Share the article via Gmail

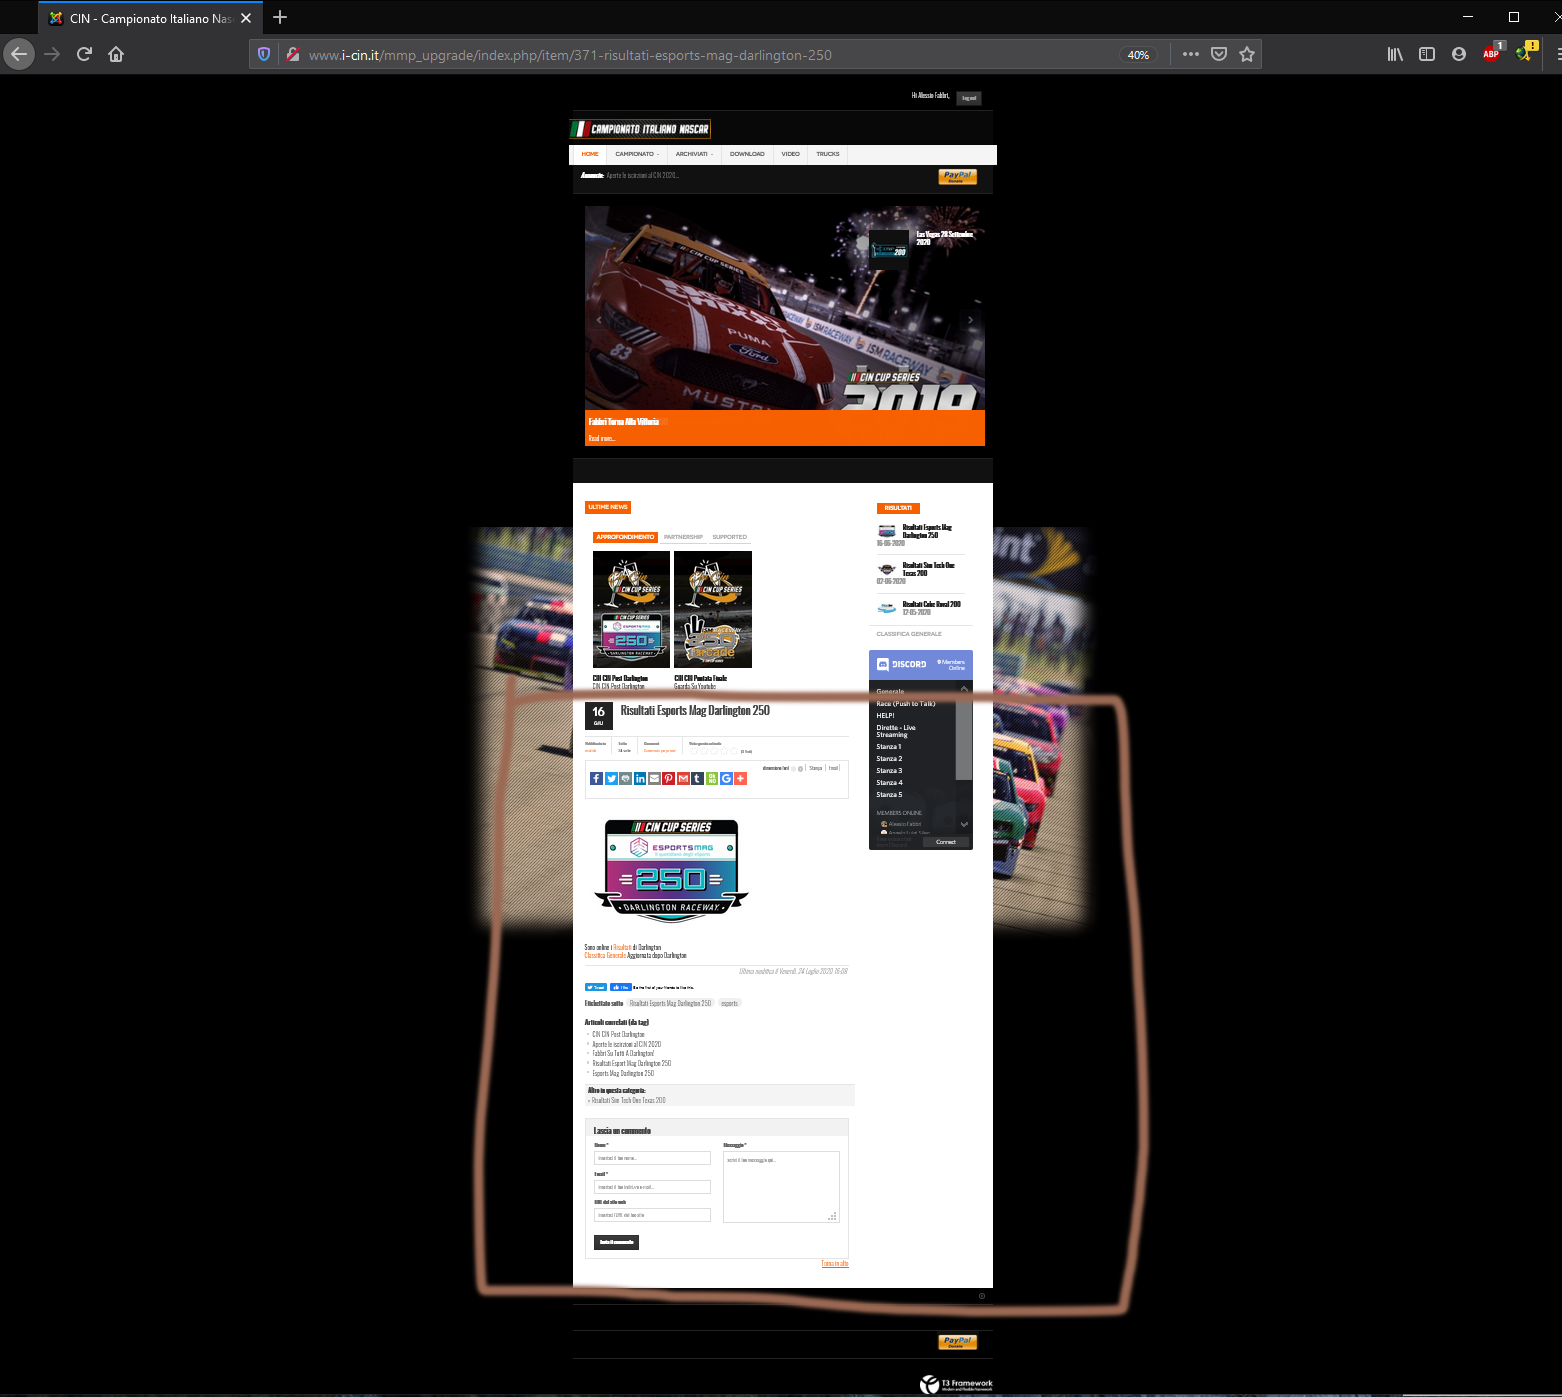click(683, 779)
